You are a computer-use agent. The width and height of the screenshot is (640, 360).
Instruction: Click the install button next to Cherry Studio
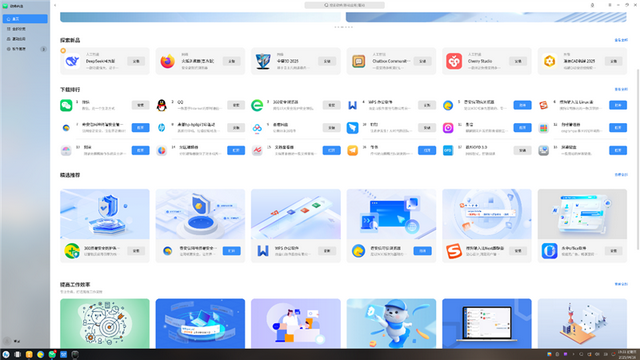click(518, 61)
